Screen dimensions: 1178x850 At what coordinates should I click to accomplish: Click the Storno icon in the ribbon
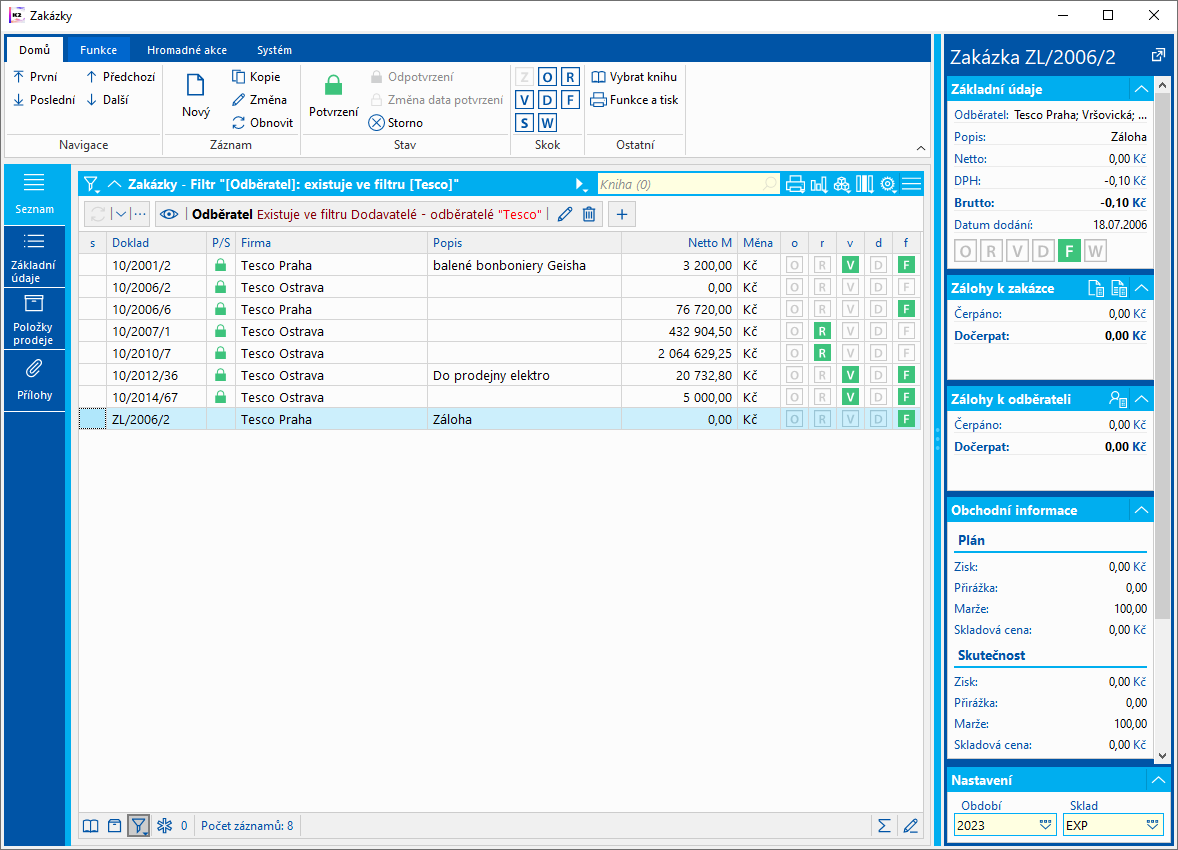[x=377, y=123]
